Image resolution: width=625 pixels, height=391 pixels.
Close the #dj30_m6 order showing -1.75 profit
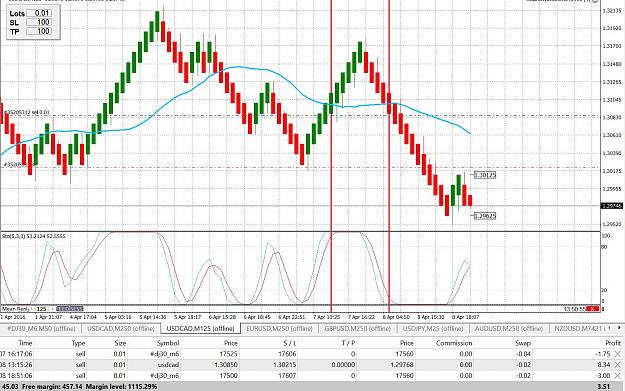coord(618,354)
